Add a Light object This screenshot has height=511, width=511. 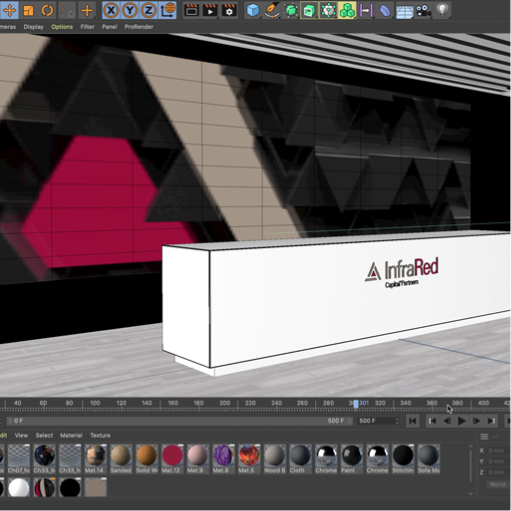pyautogui.click(x=442, y=10)
